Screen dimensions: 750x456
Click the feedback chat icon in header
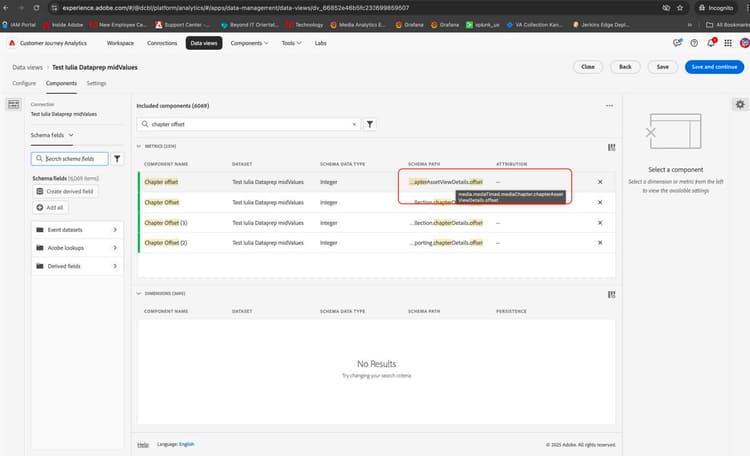(x=677, y=43)
